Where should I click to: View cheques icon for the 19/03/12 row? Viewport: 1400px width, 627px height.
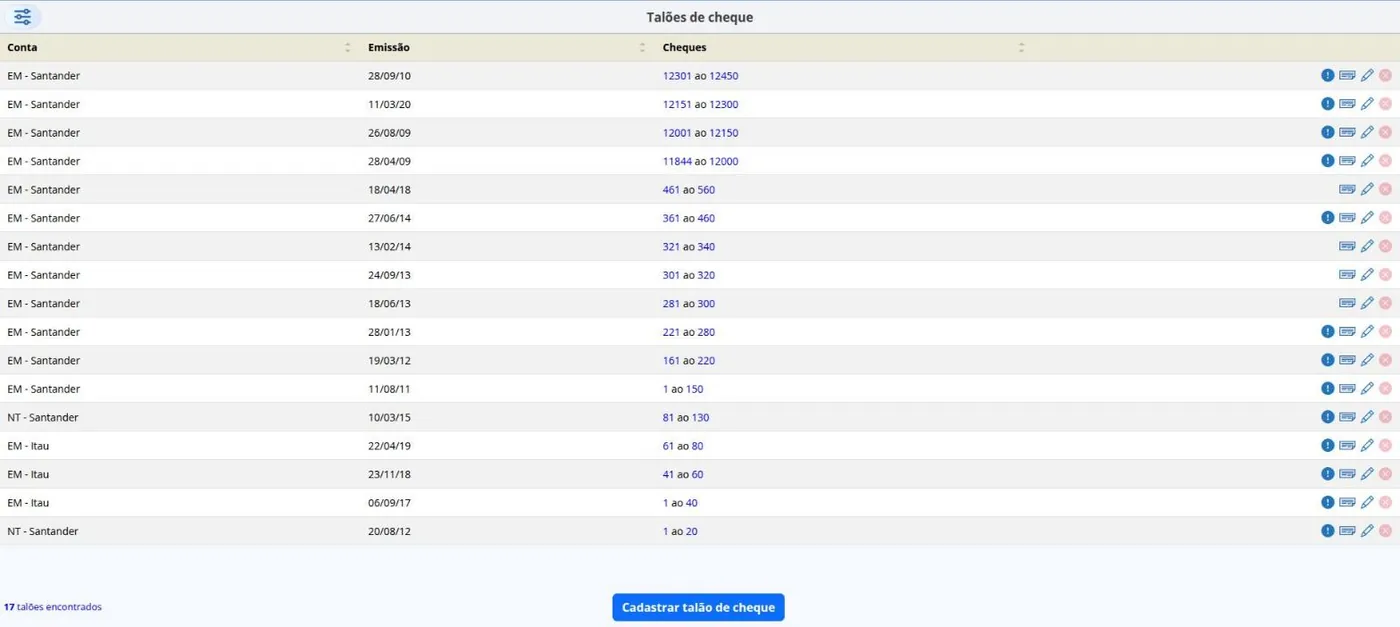point(1347,360)
